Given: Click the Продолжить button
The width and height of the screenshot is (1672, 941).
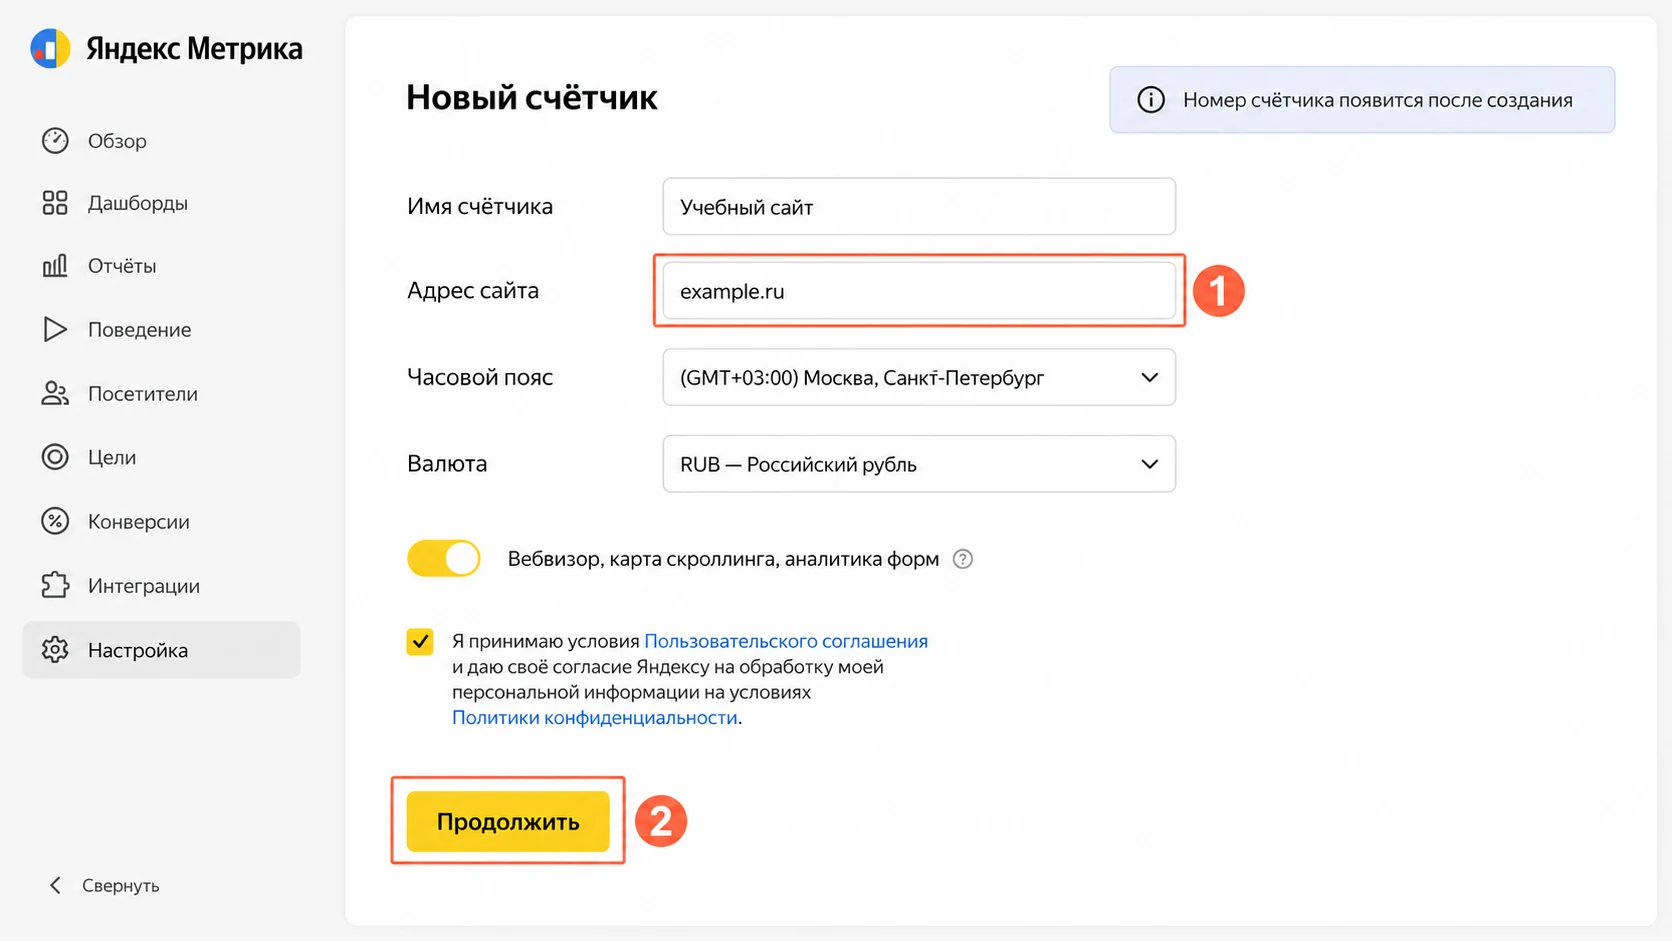Looking at the screenshot, I should click(x=508, y=821).
